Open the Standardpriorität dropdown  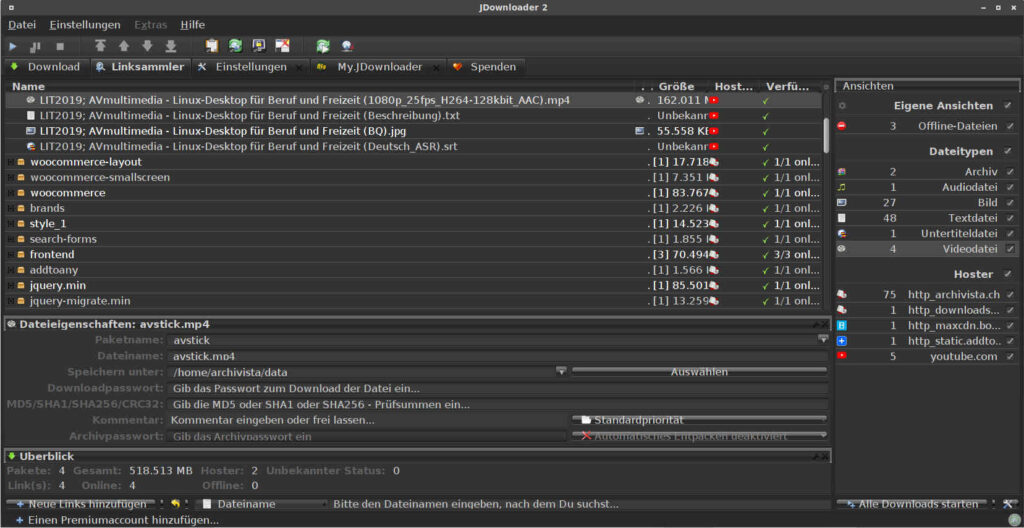click(699, 420)
